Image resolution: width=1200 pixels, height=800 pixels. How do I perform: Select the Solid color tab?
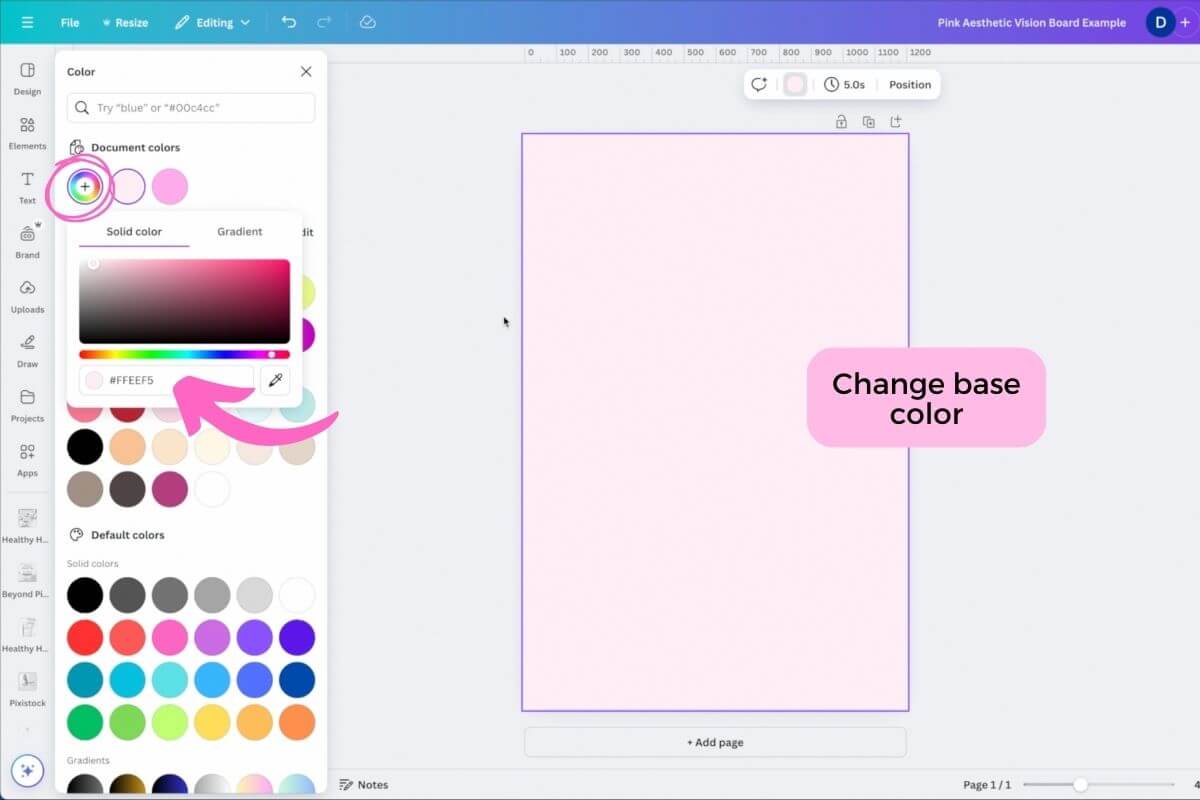tap(134, 232)
